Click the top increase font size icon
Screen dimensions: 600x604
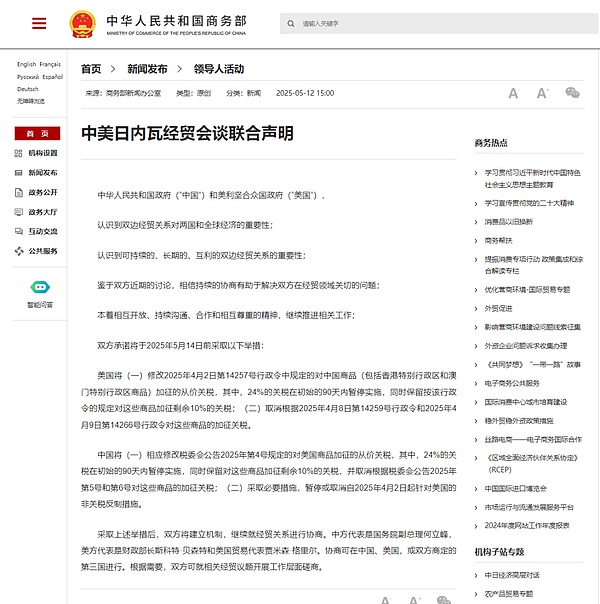tap(513, 93)
